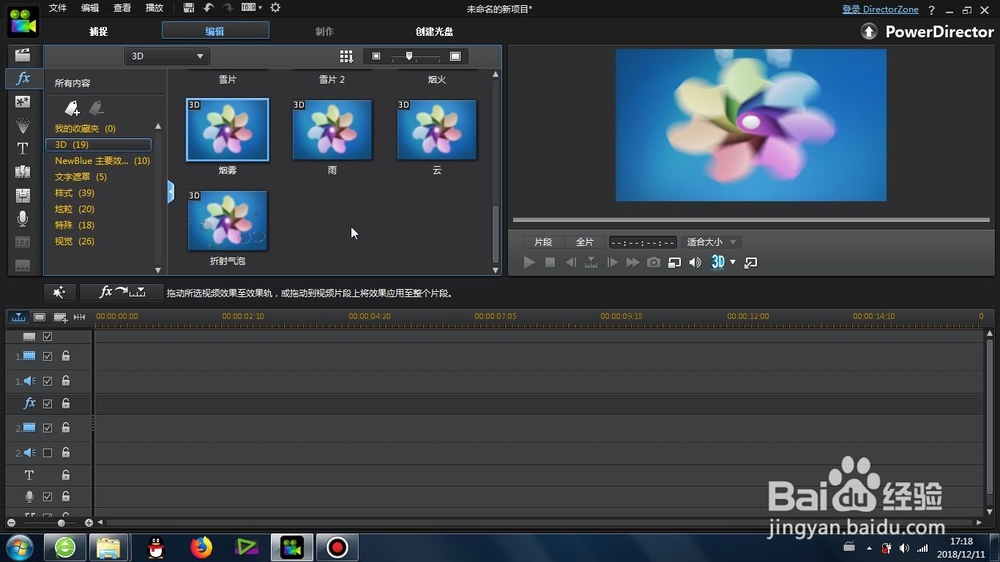The image size is (1000, 562).
Task: Click the 全片 movie mode button
Action: click(x=584, y=242)
